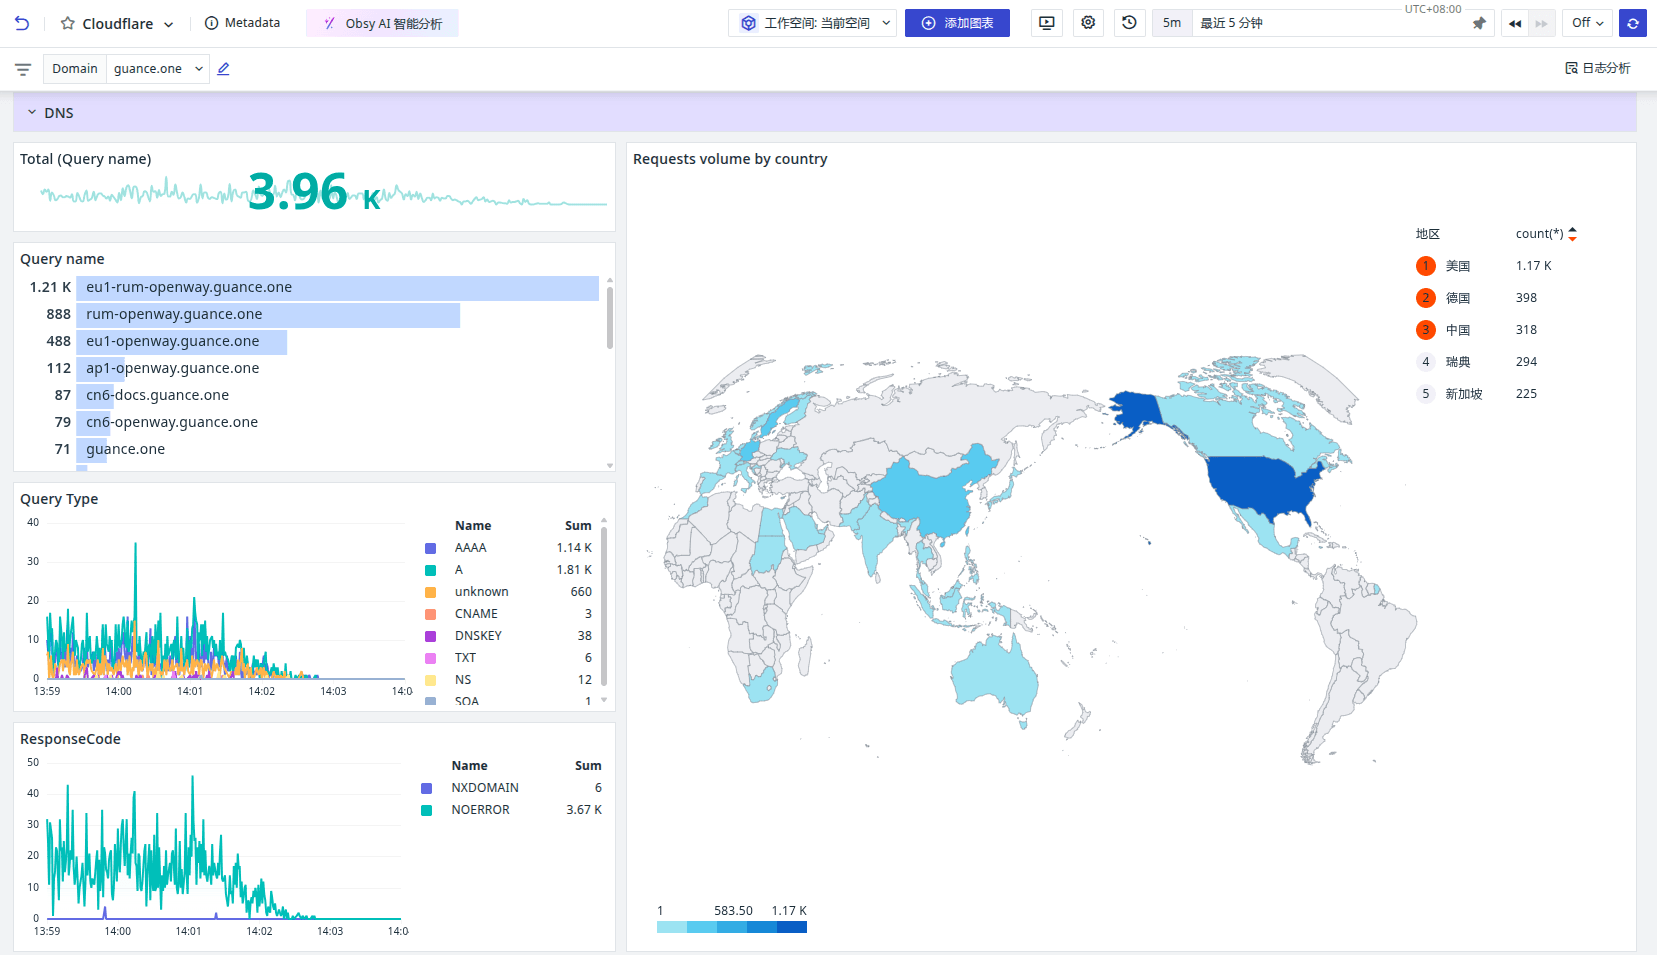The image size is (1657, 955).
Task: Star the Cloudflare dashboard as favorite
Action: coord(68,23)
